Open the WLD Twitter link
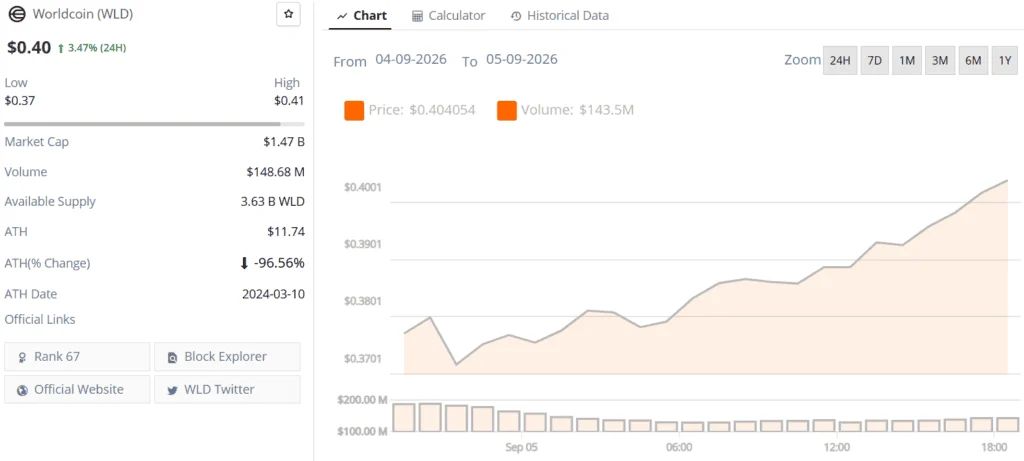This screenshot has height=461, width=1024. [227, 389]
